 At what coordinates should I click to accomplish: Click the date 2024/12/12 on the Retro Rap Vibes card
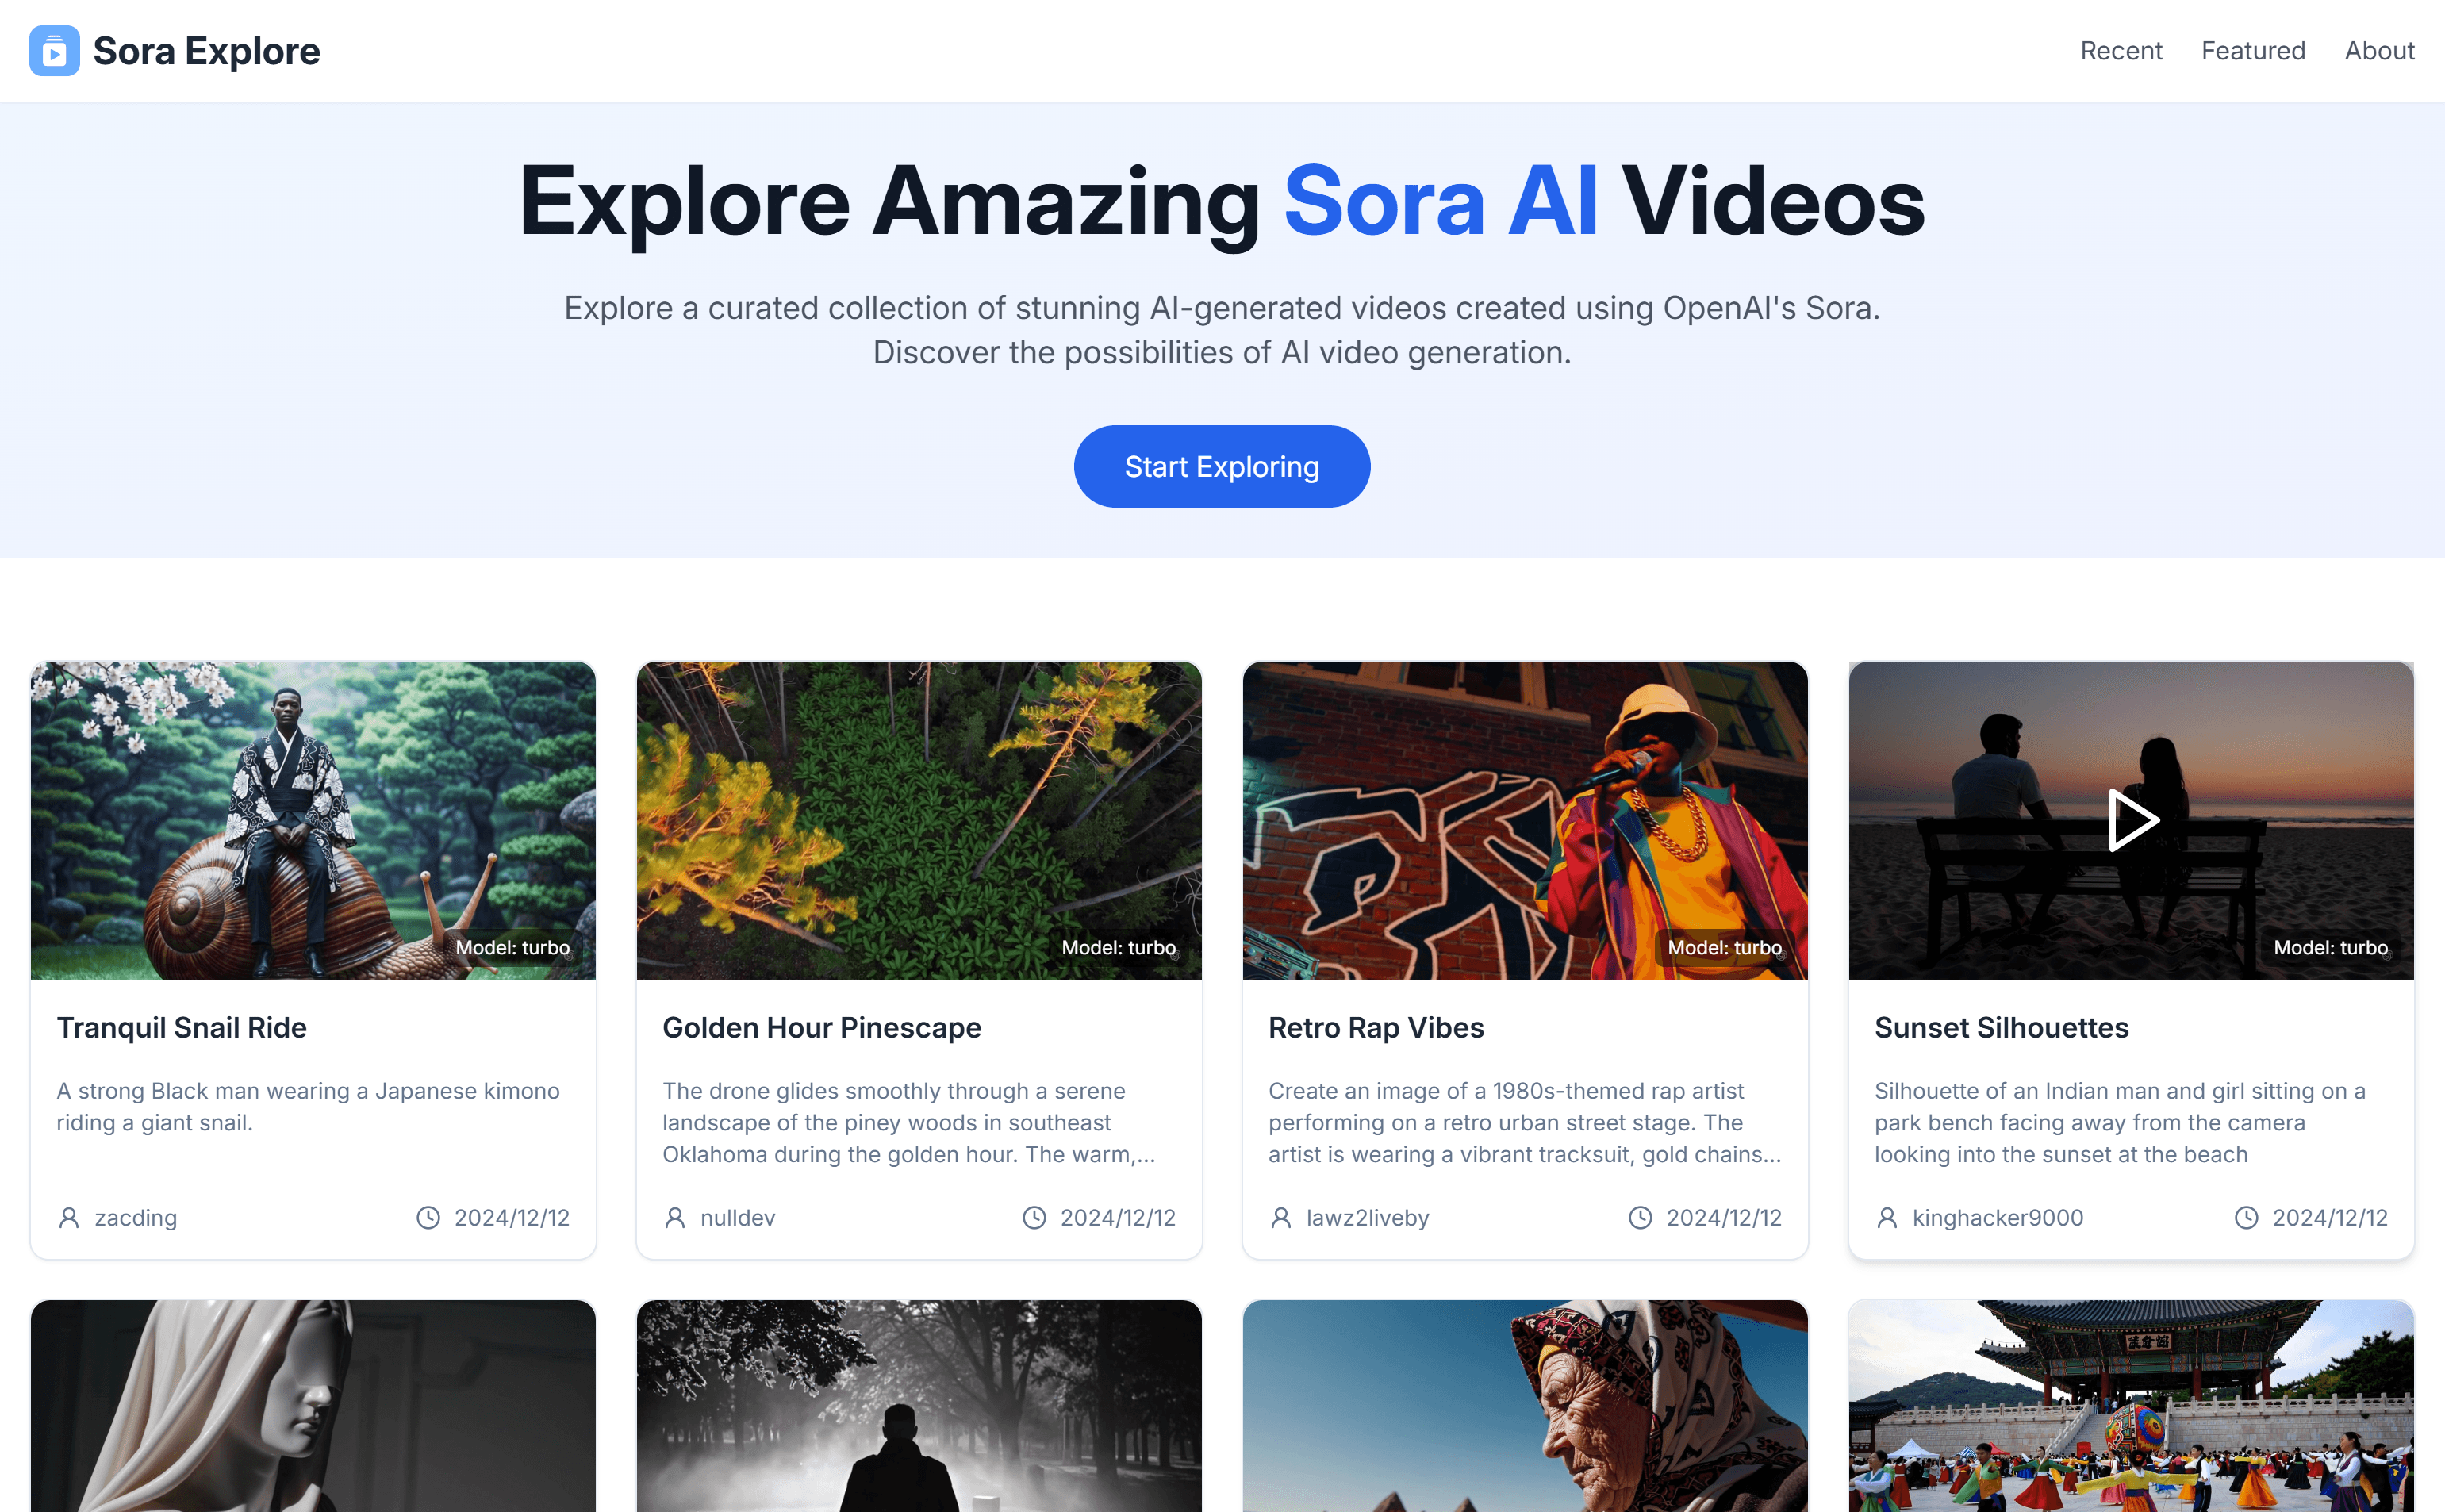1724,1217
